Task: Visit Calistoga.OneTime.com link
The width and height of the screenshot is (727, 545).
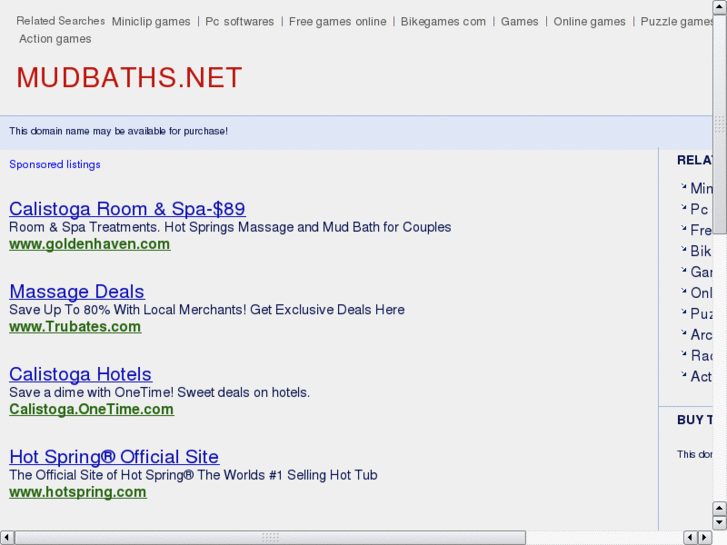Action: 91,409
